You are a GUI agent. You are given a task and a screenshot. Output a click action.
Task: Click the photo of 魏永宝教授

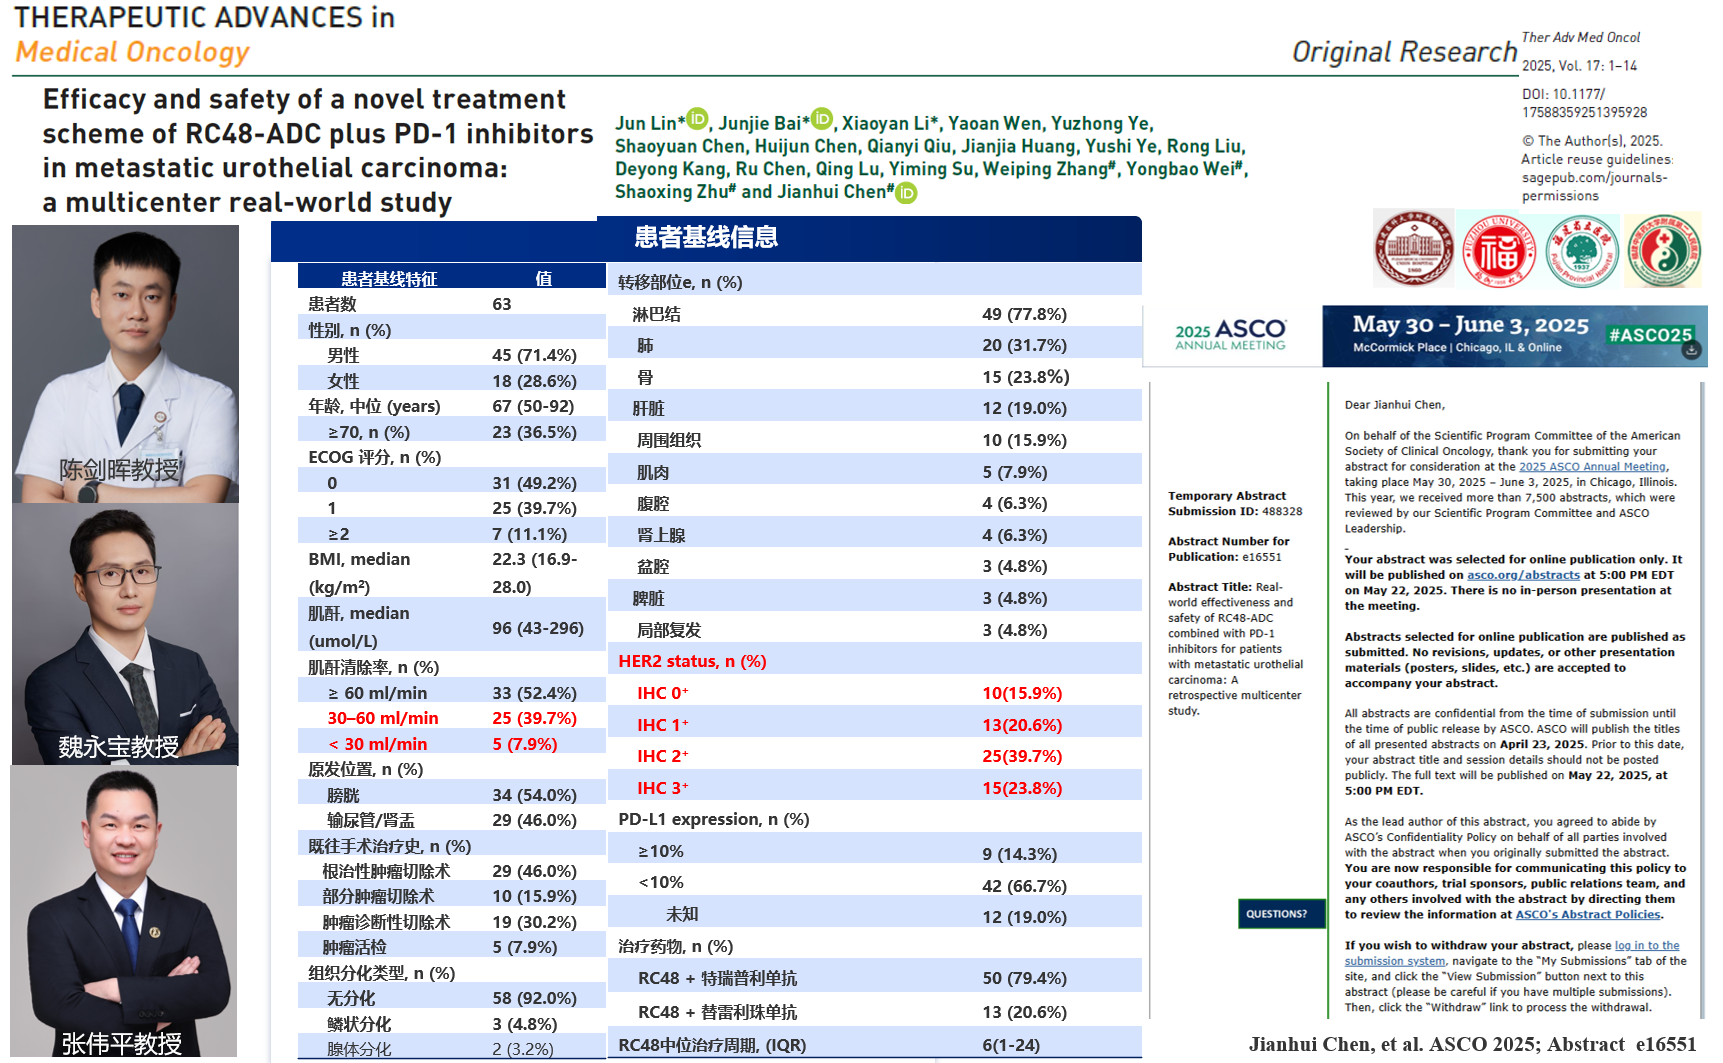point(125,634)
